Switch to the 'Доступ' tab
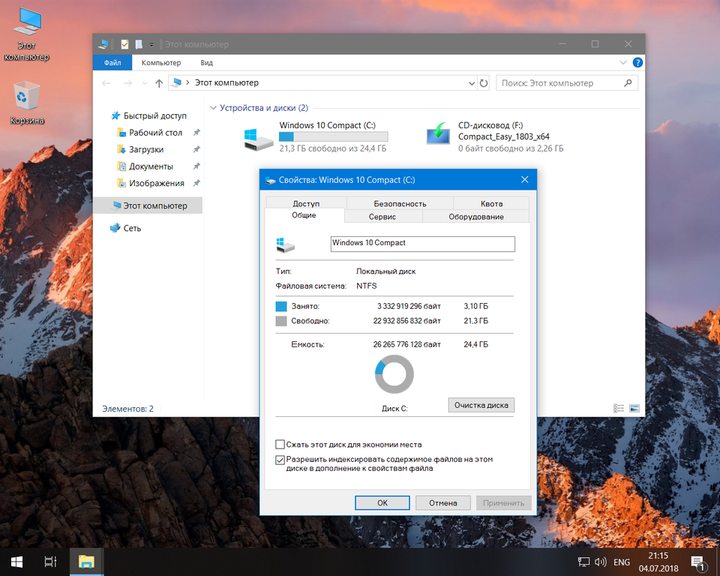The height and width of the screenshot is (576, 720). tap(306, 203)
